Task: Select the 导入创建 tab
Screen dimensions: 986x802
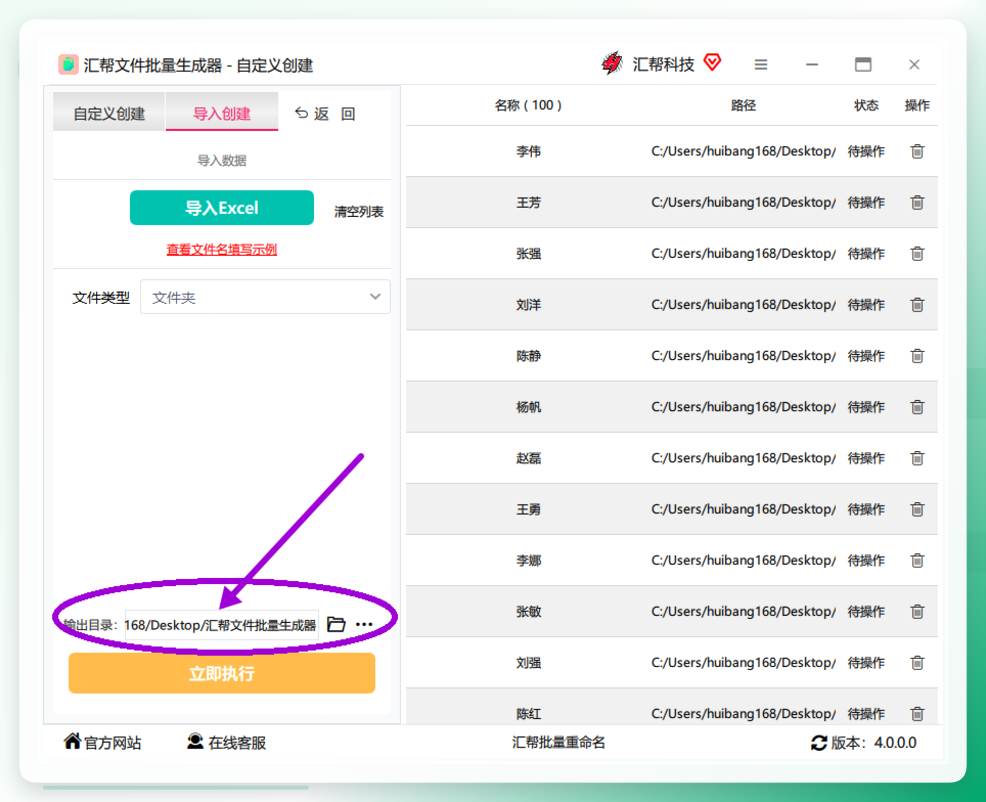Action: point(221,113)
